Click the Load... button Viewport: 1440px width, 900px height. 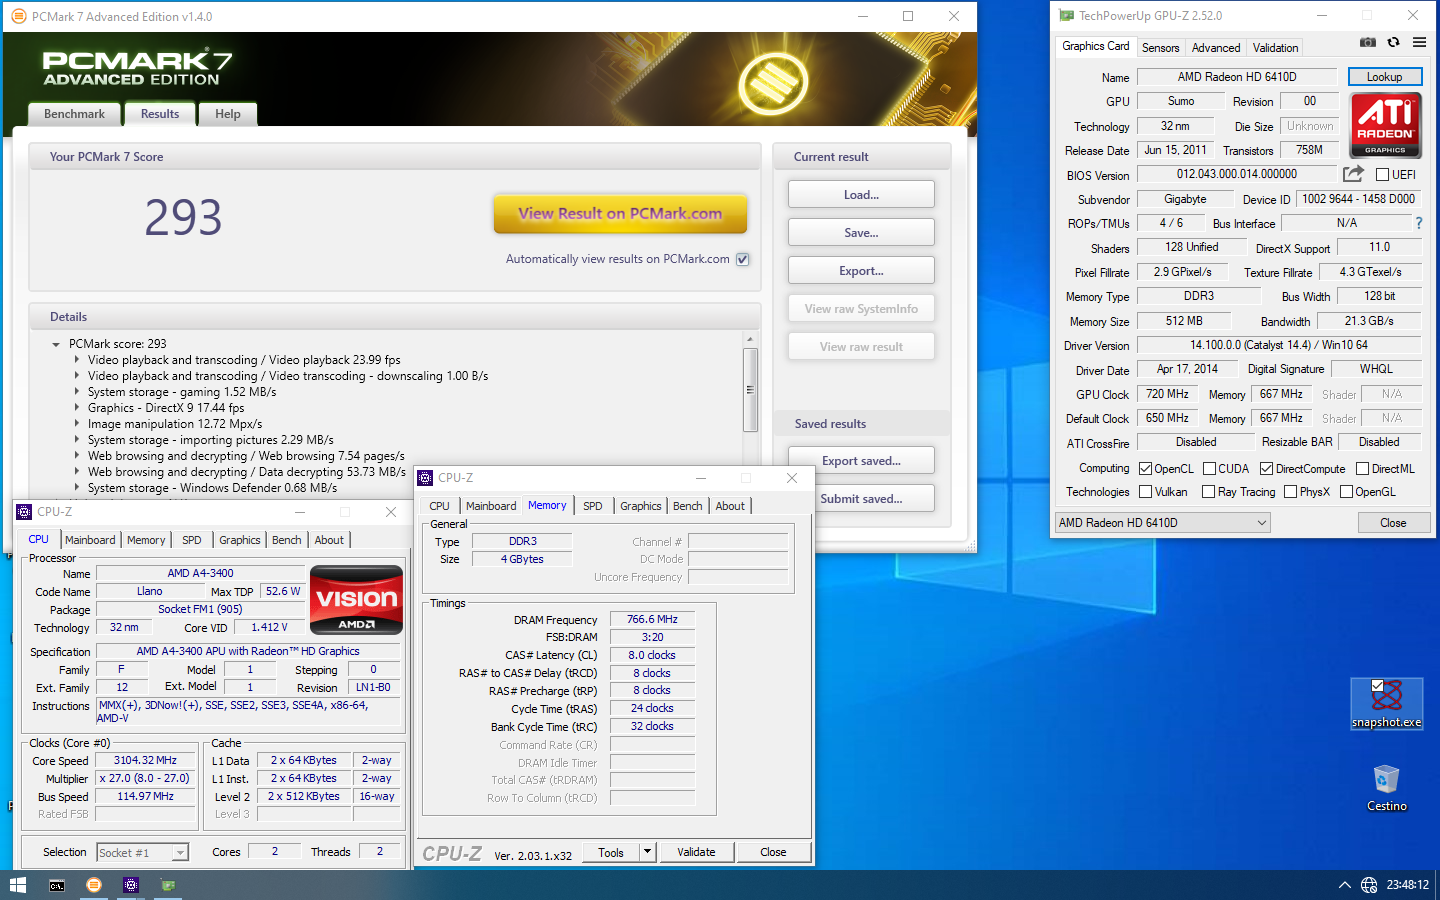click(861, 195)
